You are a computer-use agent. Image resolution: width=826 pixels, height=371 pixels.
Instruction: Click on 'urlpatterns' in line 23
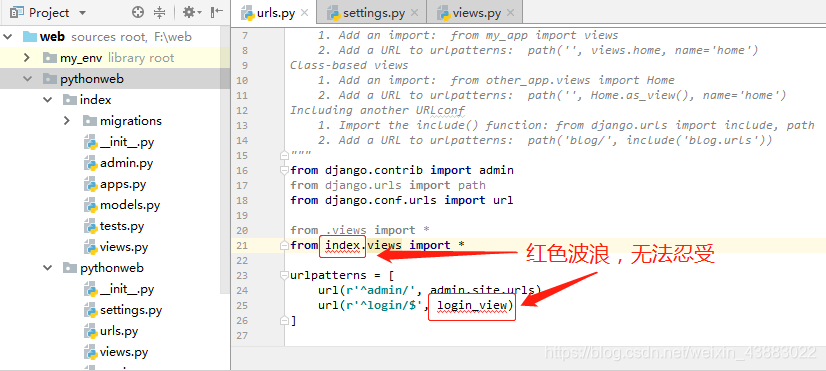328,275
